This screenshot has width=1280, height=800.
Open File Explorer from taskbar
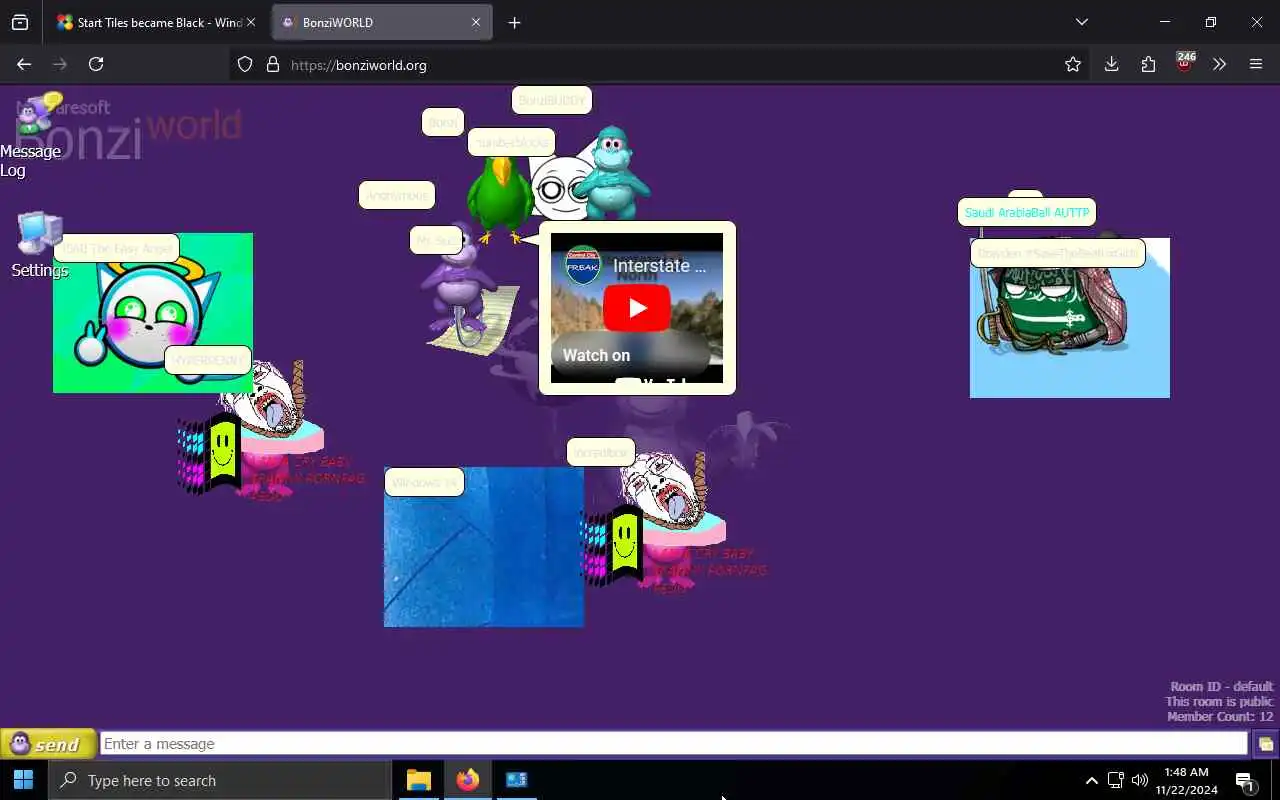[x=418, y=780]
